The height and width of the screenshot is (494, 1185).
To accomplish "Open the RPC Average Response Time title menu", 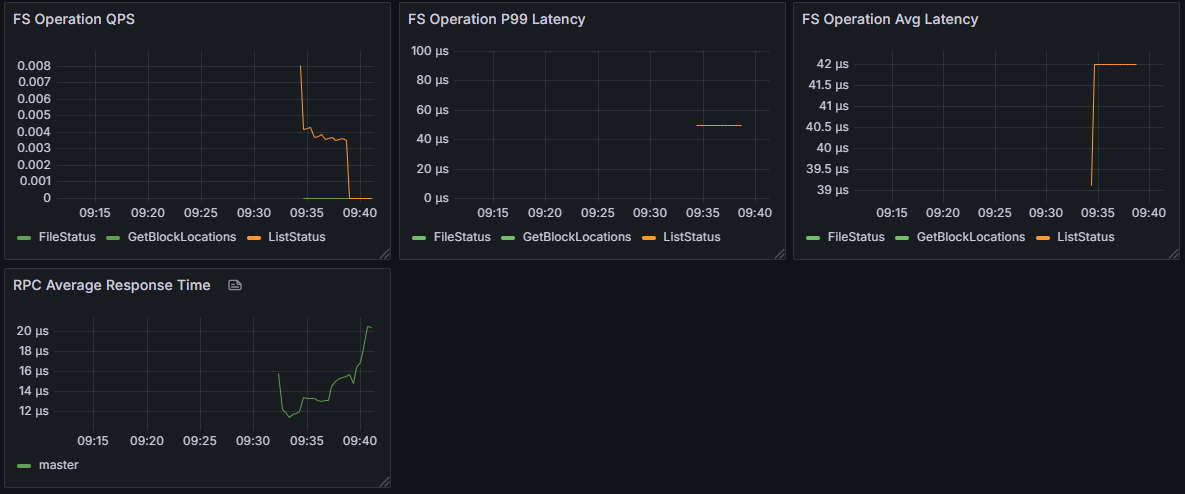I will coord(112,286).
